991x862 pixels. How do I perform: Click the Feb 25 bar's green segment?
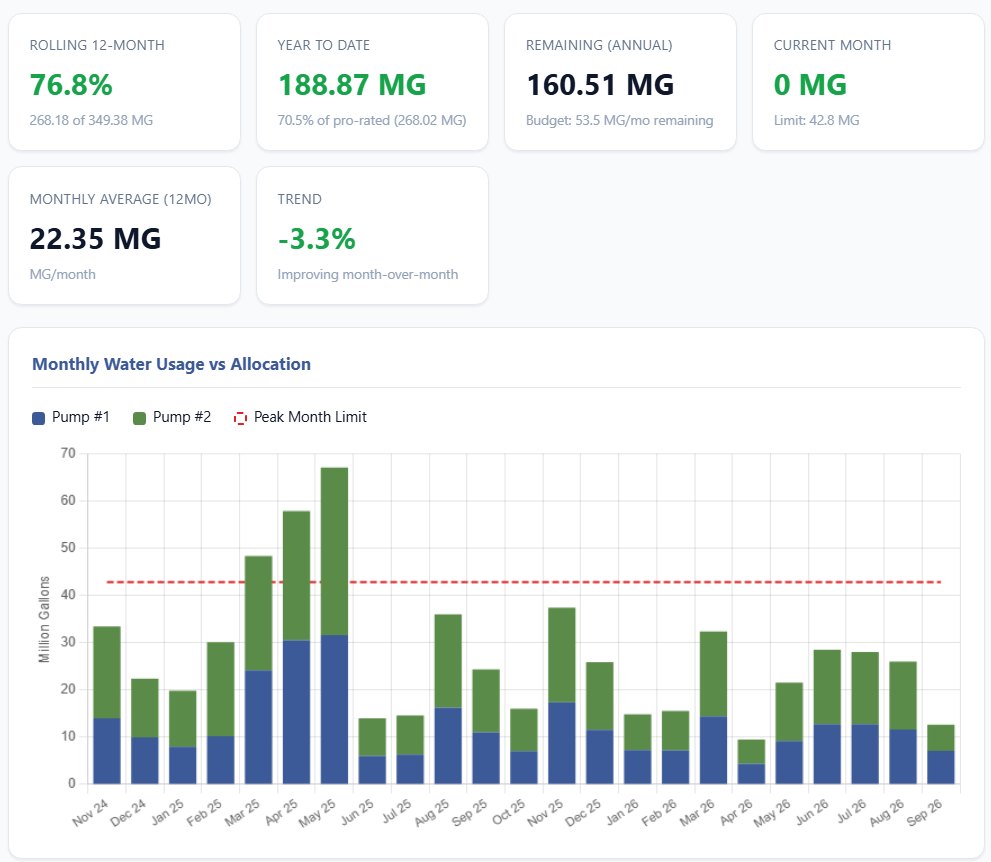pos(221,689)
